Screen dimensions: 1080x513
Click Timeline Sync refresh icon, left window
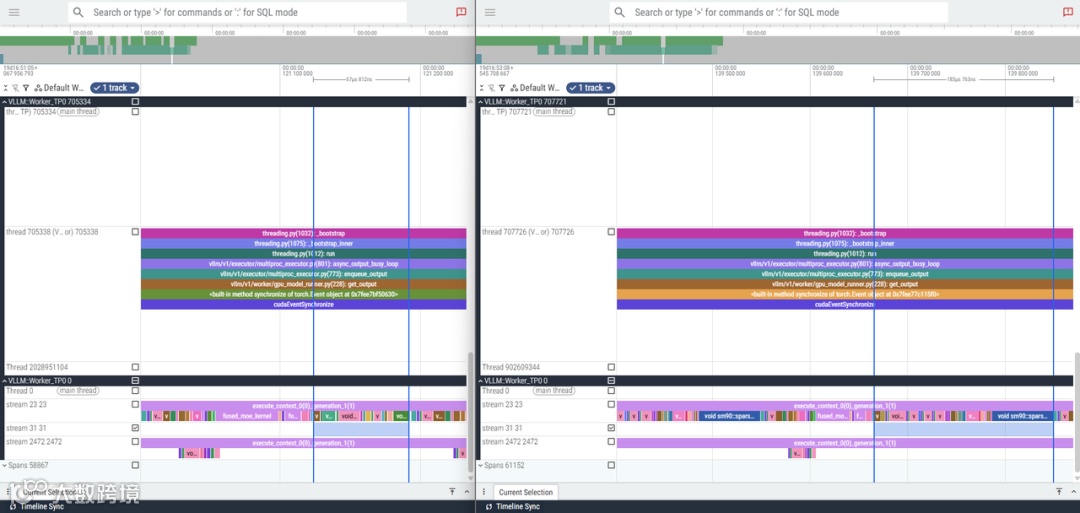tap(13, 507)
